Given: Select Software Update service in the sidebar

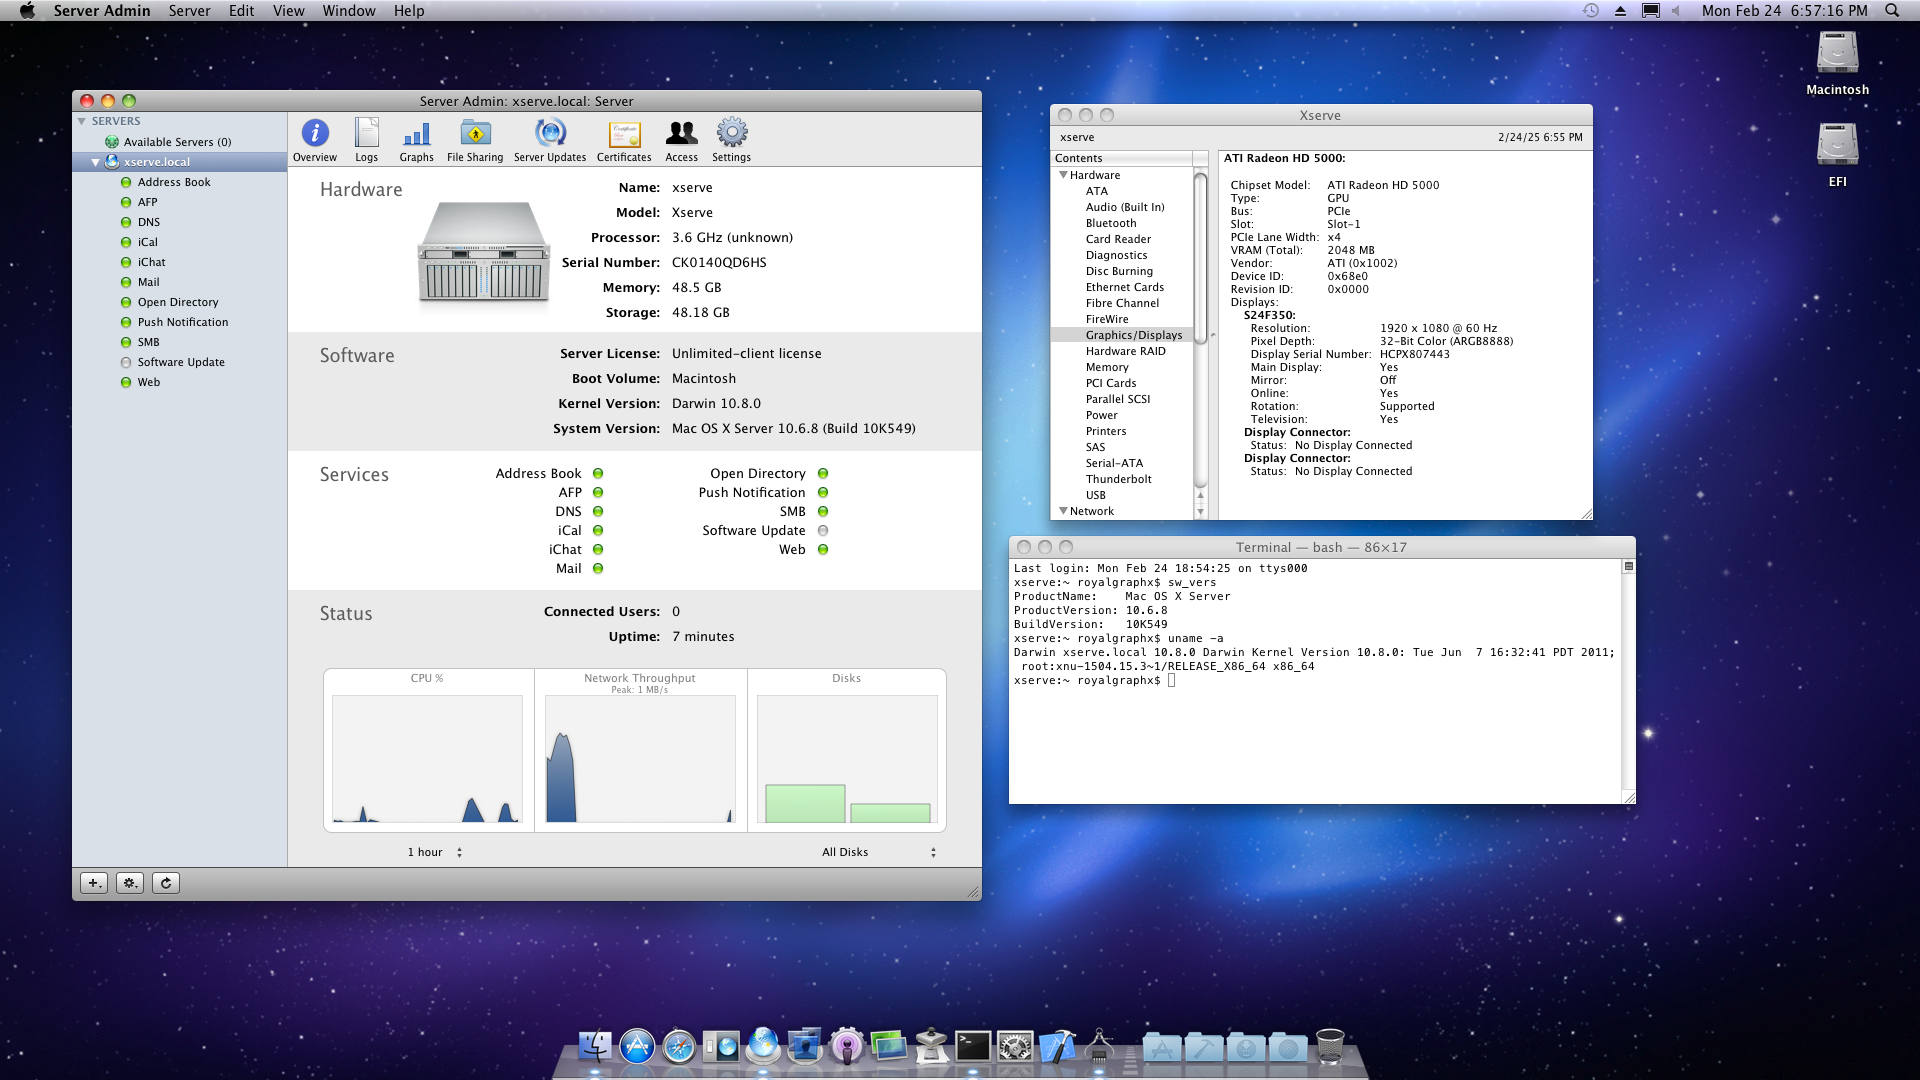Looking at the screenshot, I should (x=181, y=362).
